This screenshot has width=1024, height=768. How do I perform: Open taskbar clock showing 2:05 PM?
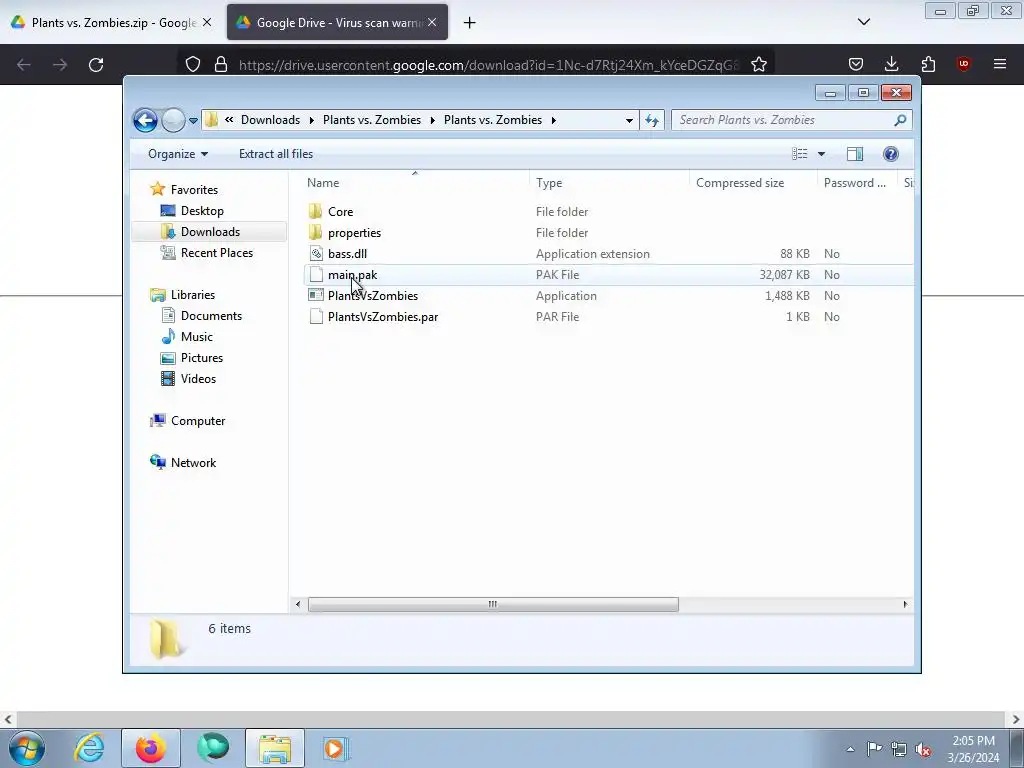click(x=973, y=749)
